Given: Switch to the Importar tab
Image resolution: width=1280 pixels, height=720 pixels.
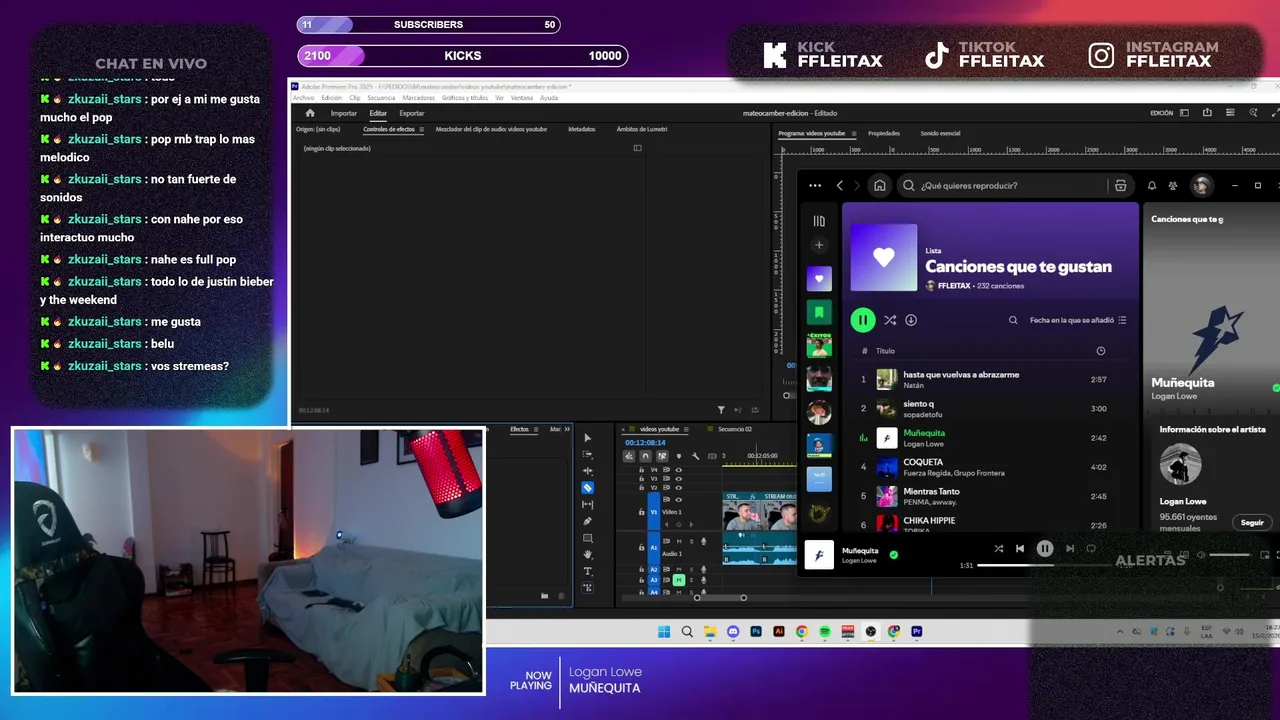Looking at the screenshot, I should [344, 113].
